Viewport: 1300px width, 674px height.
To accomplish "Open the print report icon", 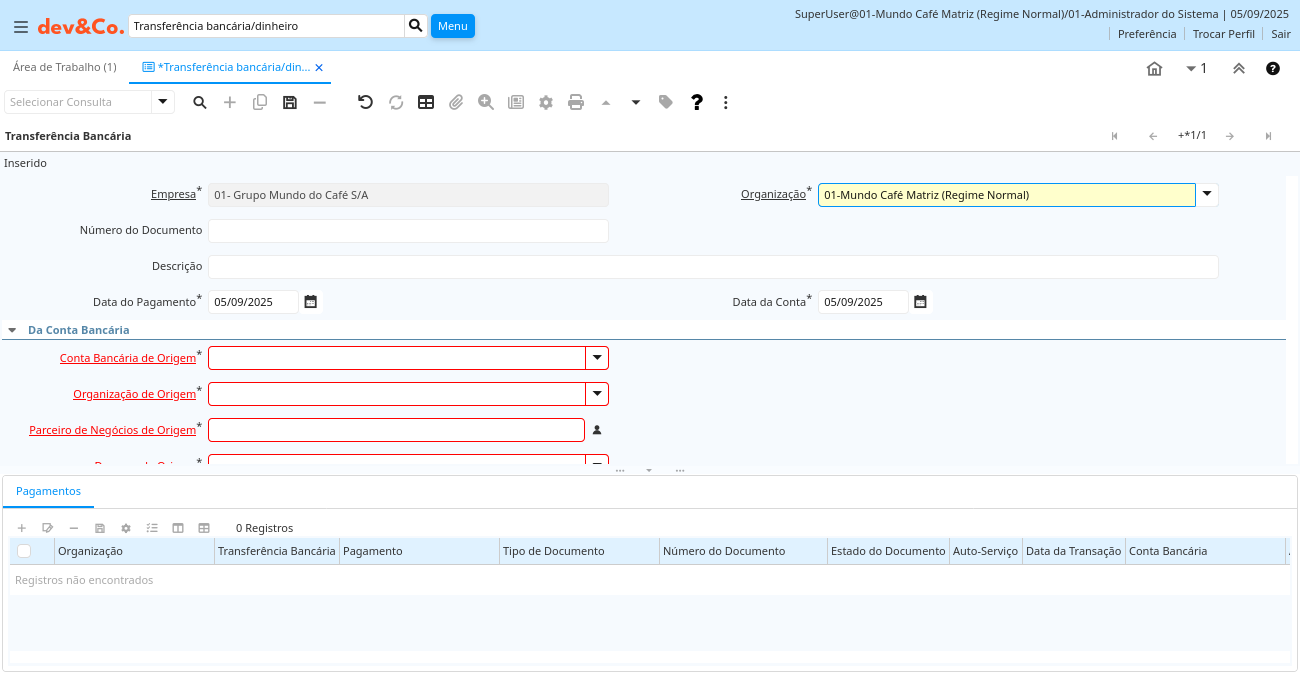I will tap(576, 102).
